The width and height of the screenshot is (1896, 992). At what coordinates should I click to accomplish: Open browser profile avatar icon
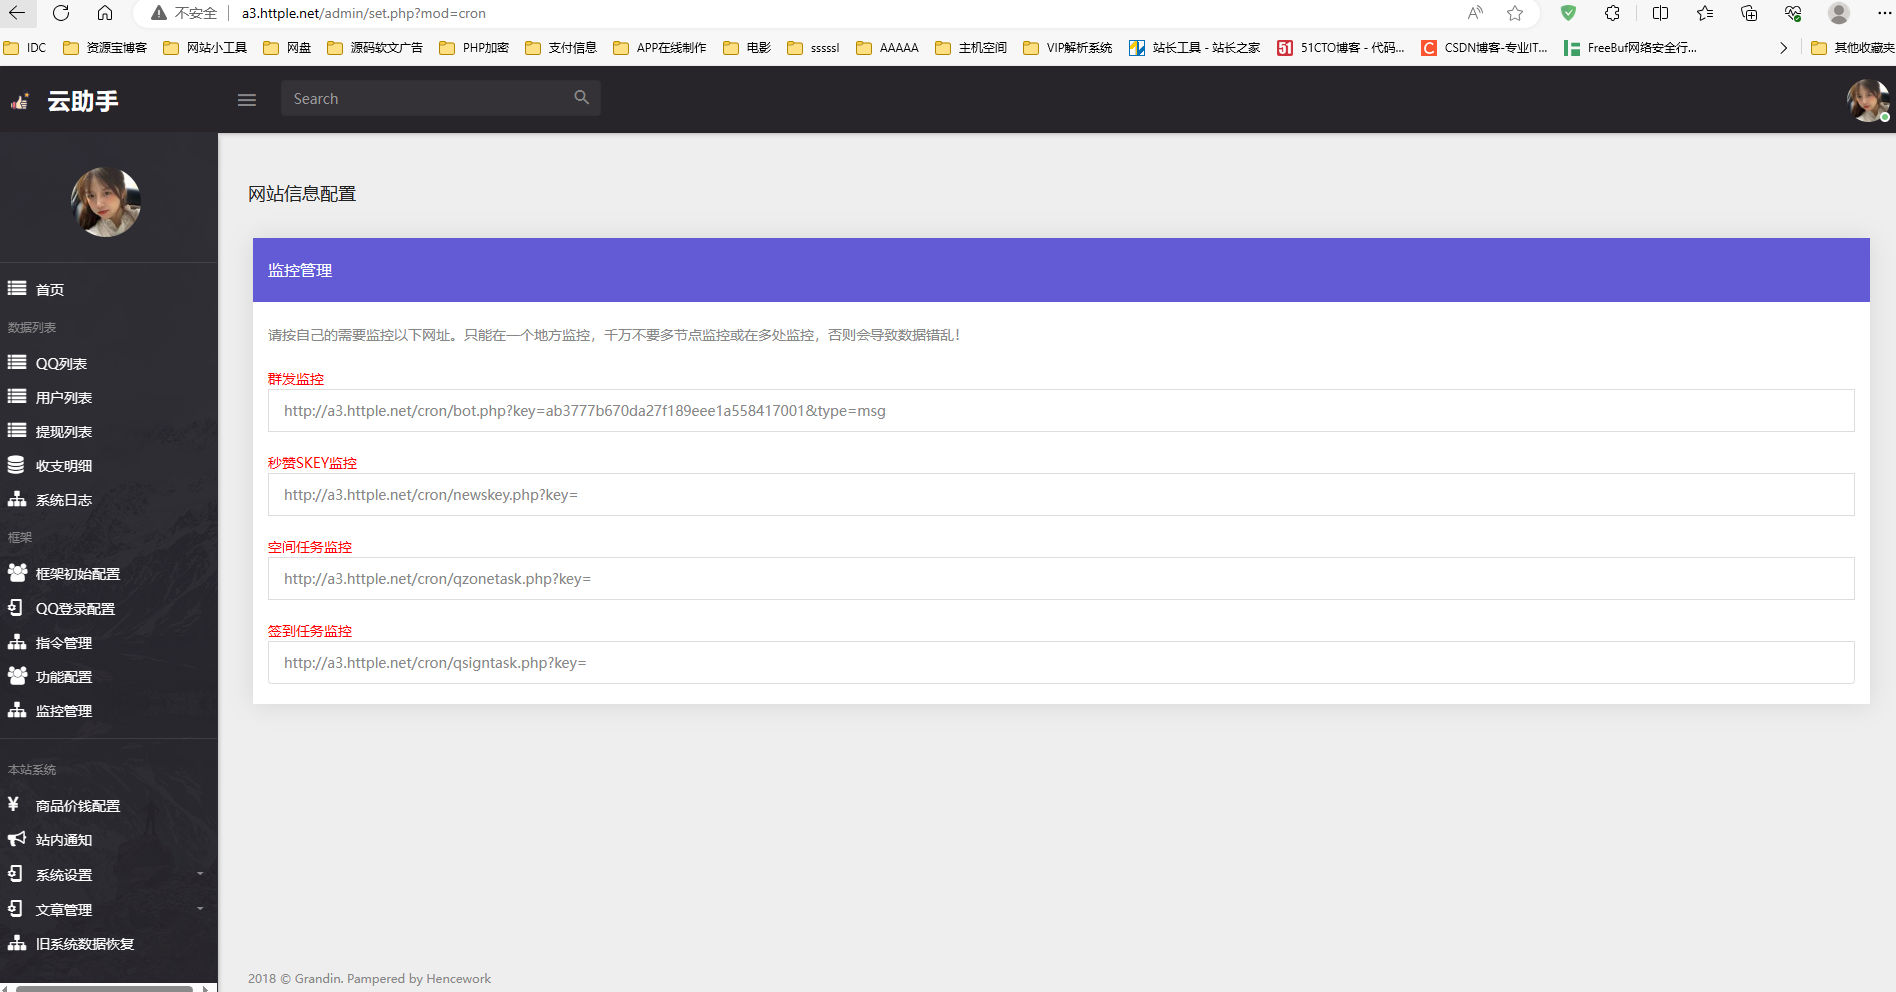tap(1838, 13)
